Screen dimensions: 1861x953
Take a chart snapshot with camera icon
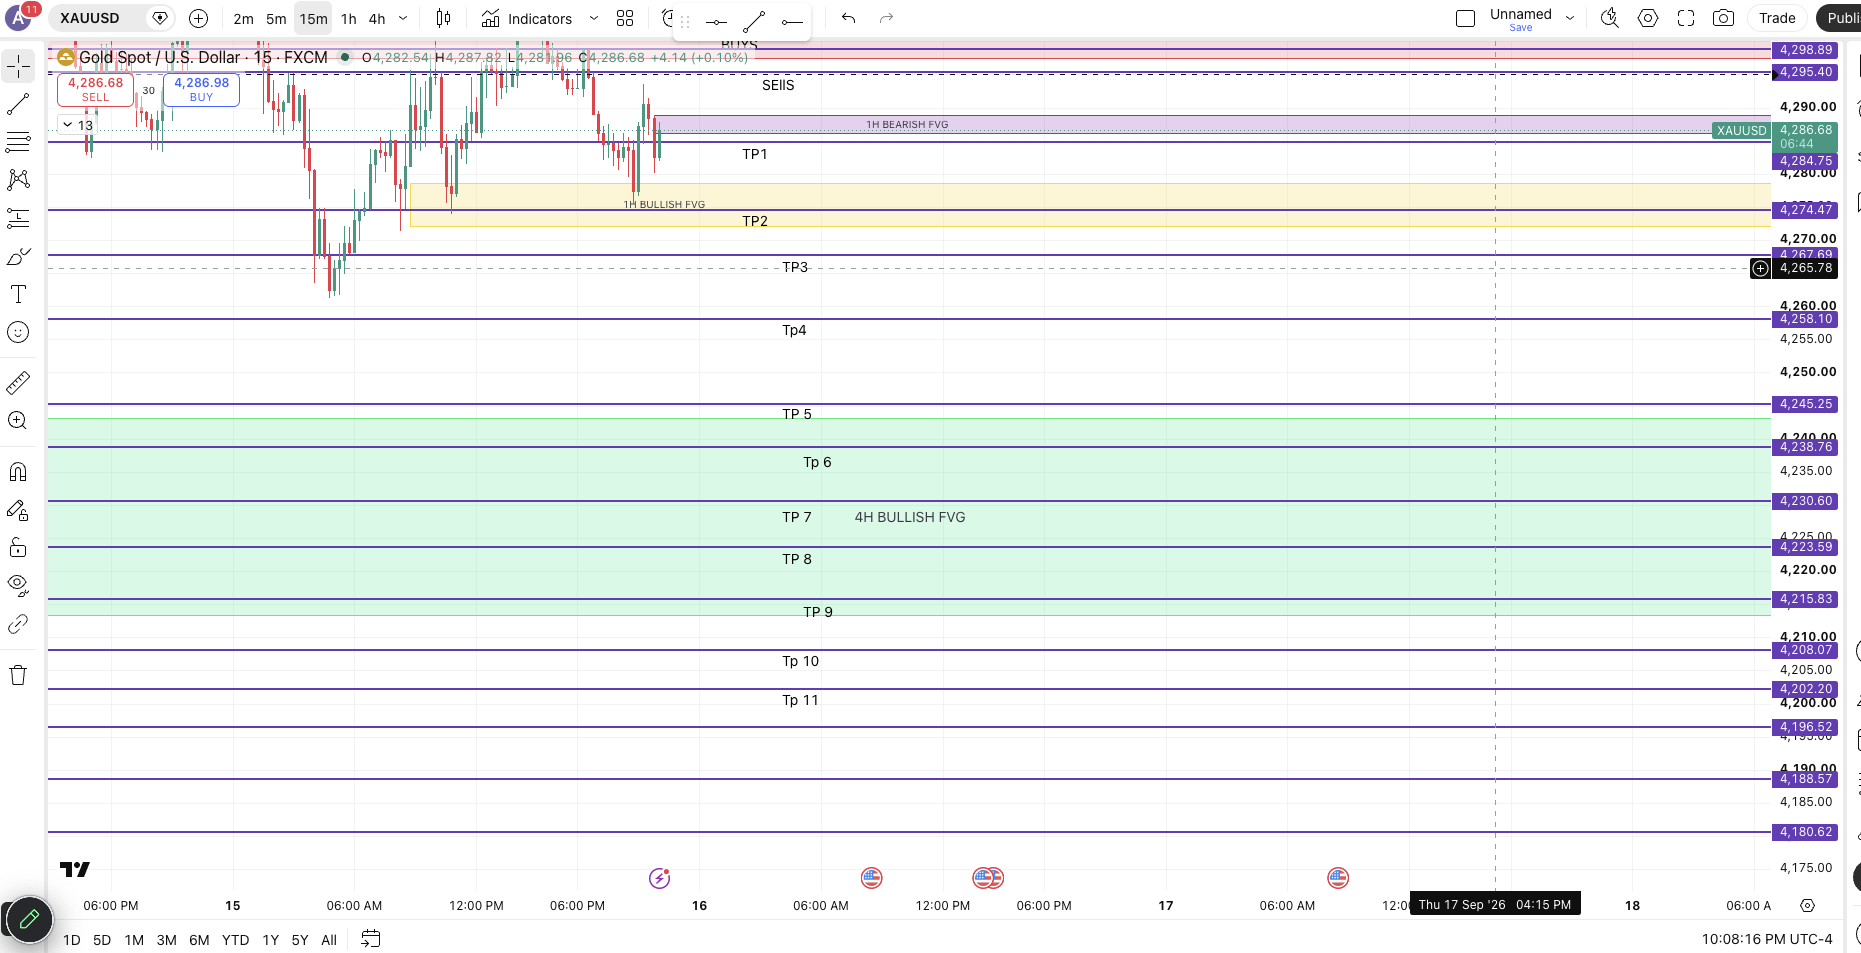tap(1723, 18)
